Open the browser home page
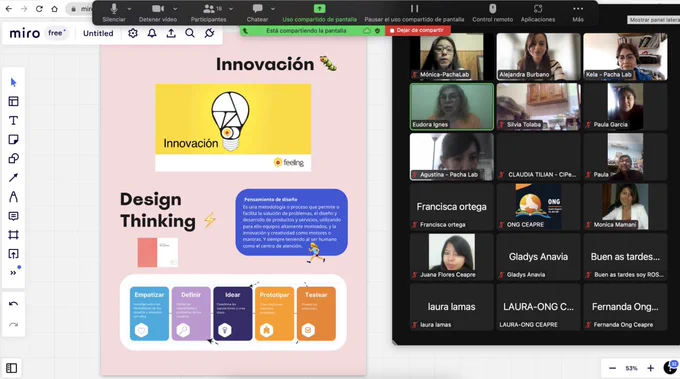This screenshot has width=680, height=379. pos(54,9)
